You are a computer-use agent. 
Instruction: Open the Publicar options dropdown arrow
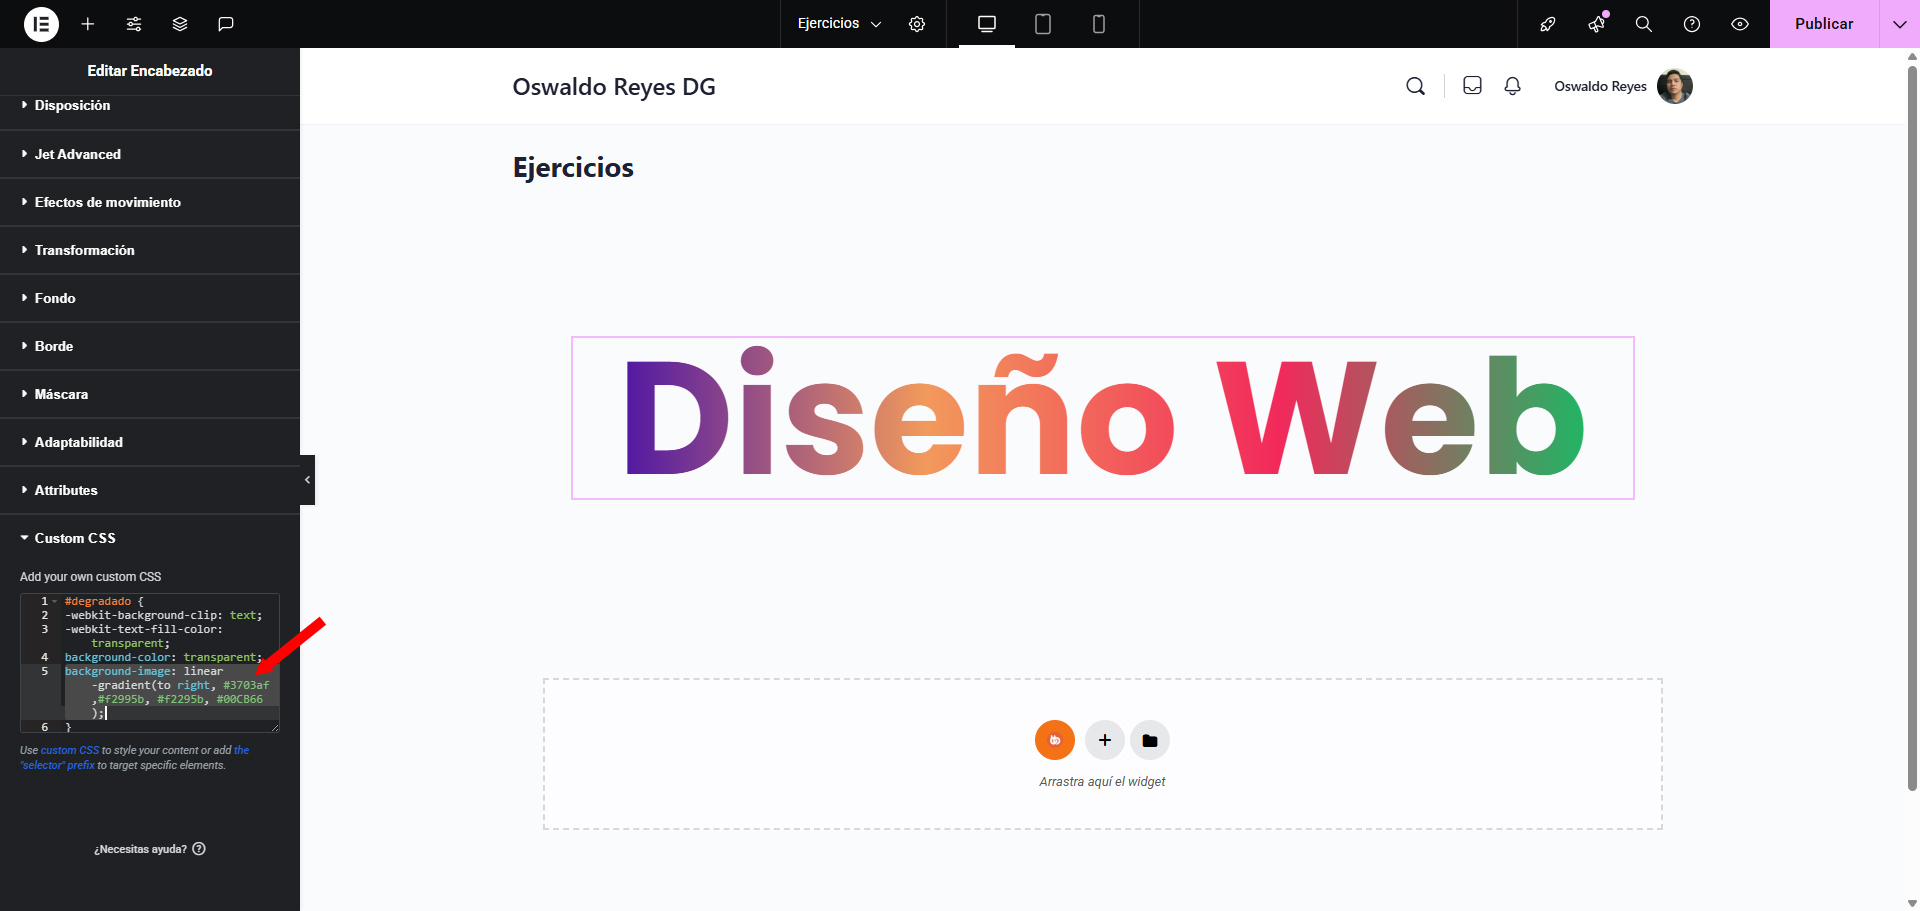click(x=1899, y=24)
